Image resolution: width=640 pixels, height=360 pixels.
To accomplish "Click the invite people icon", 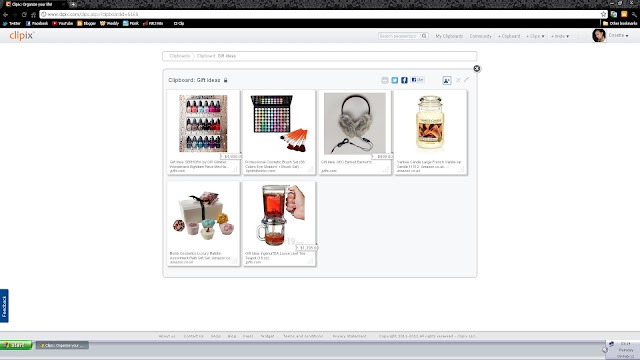I will tap(447, 80).
